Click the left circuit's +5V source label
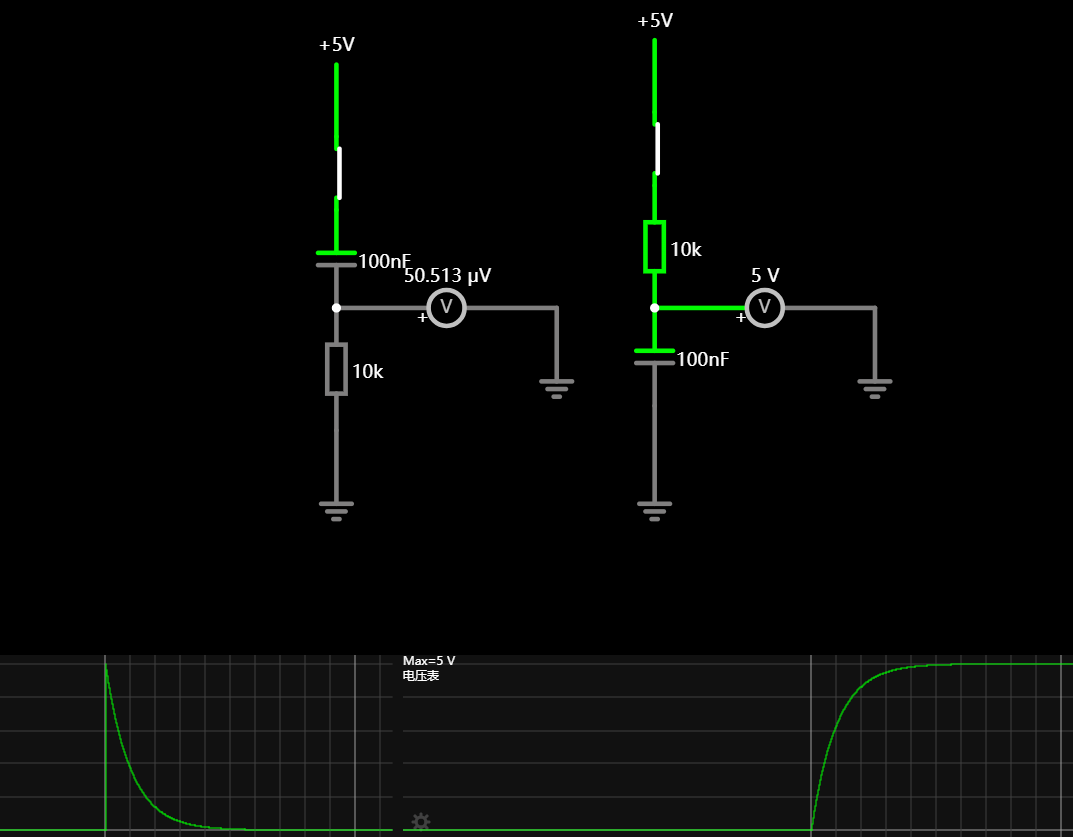The image size is (1073, 837). point(337,44)
